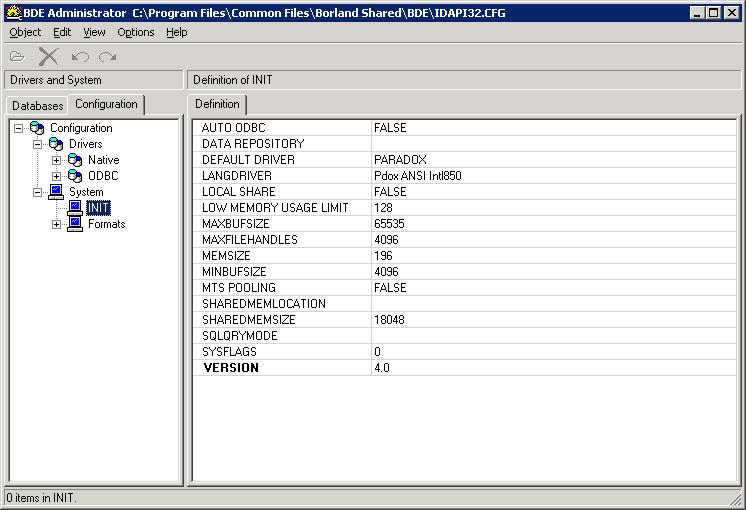The width and height of the screenshot is (746, 510).
Task: Switch to the Databases tab
Action: [38, 105]
